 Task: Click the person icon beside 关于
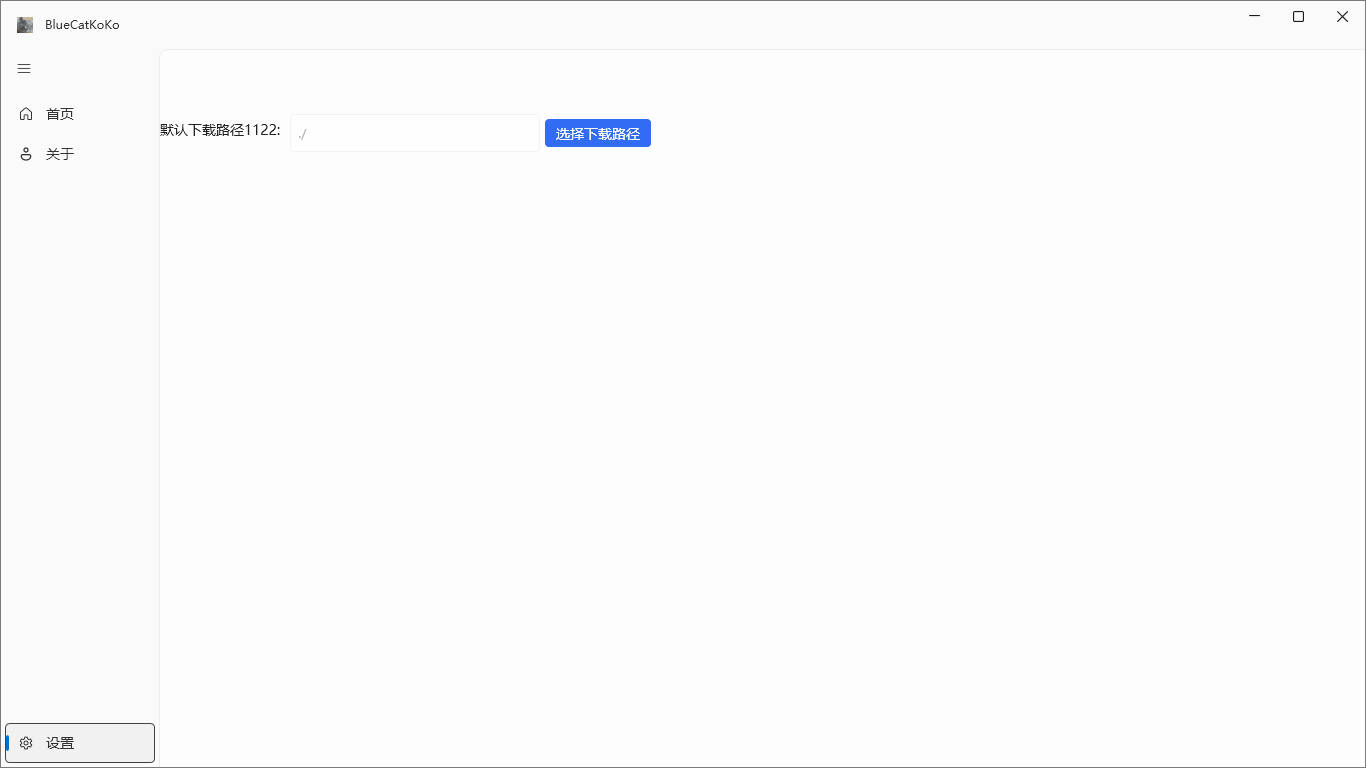click(26, 154)
